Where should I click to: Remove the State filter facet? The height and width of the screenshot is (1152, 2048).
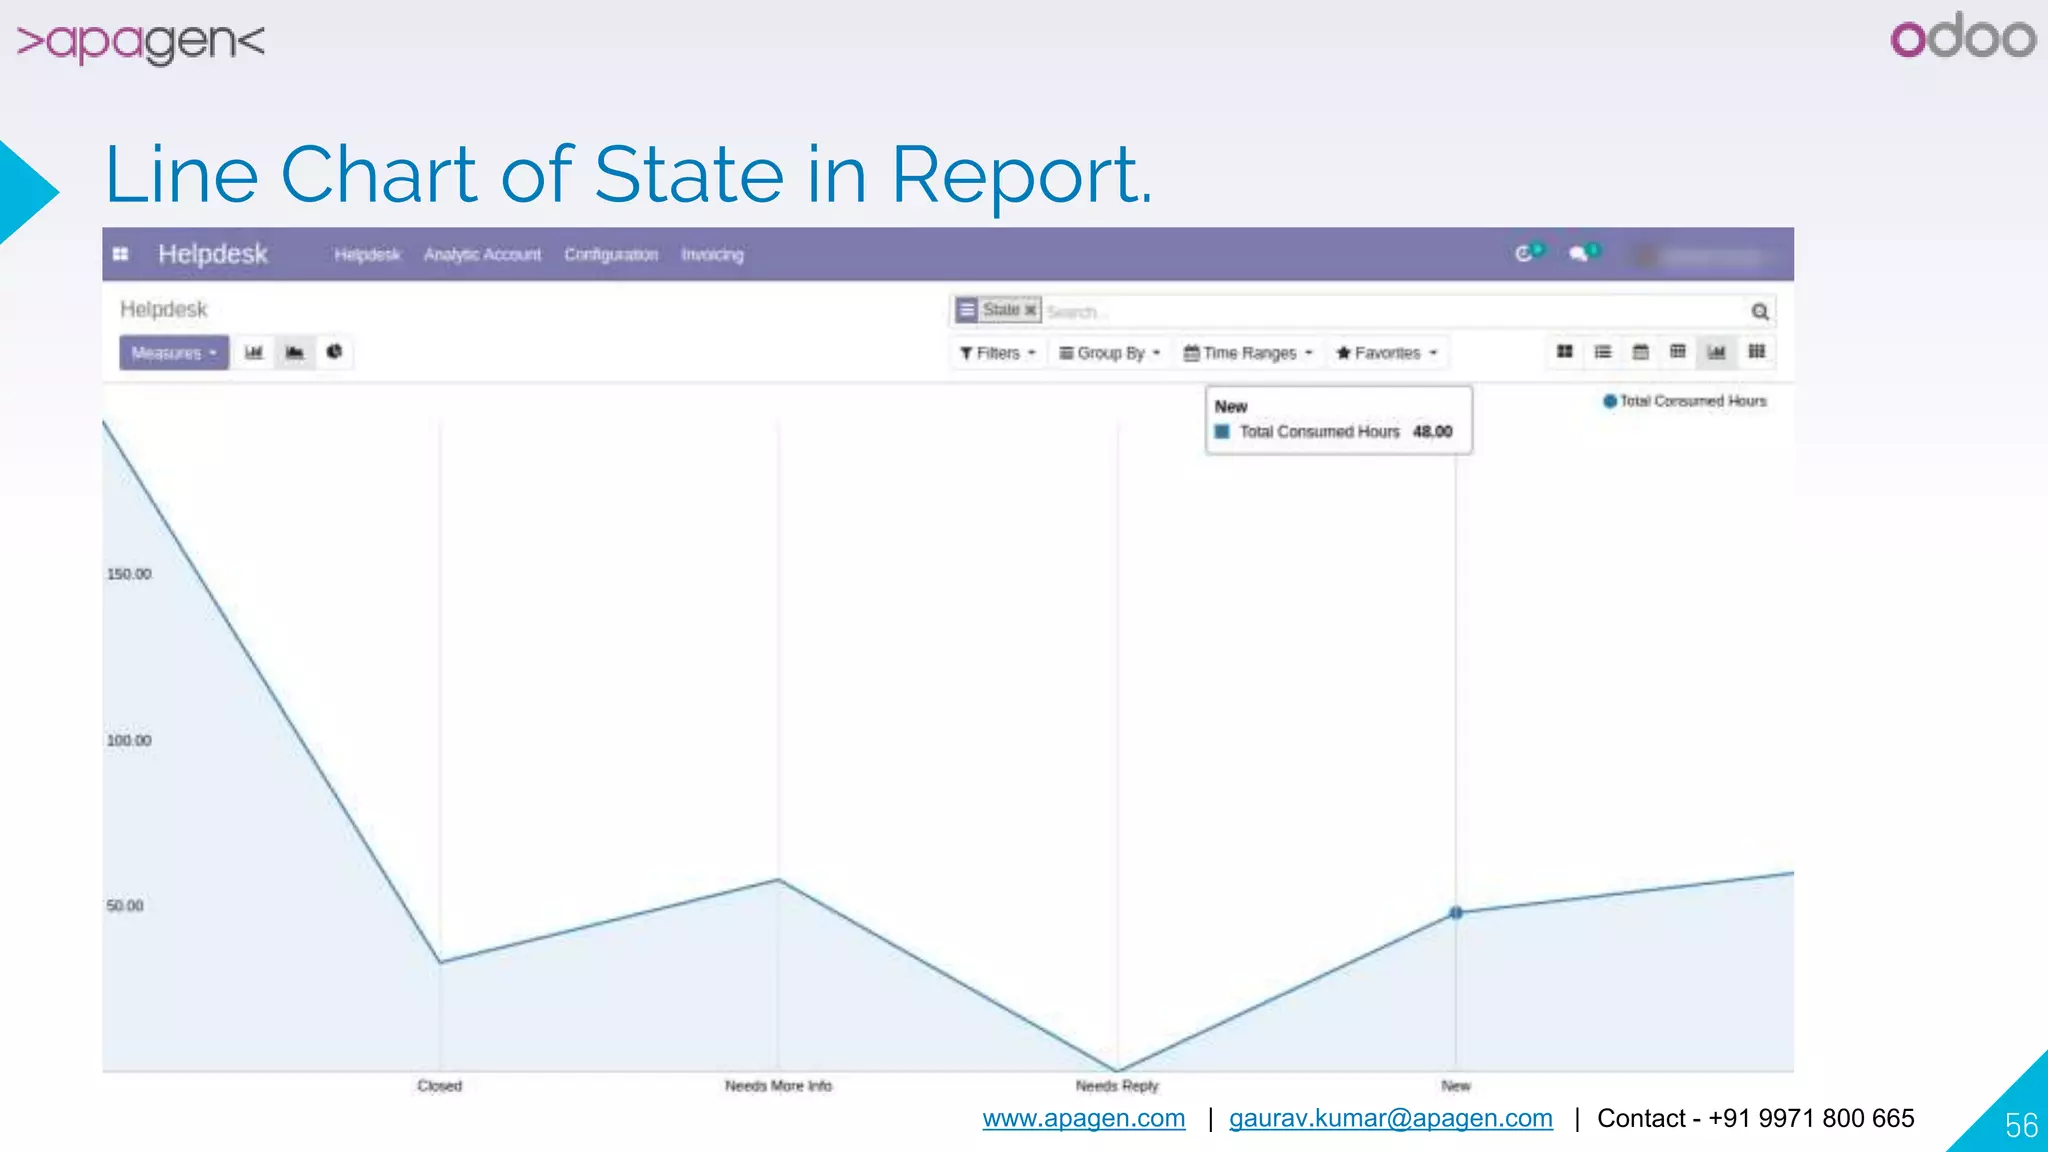click(1030, 310)
